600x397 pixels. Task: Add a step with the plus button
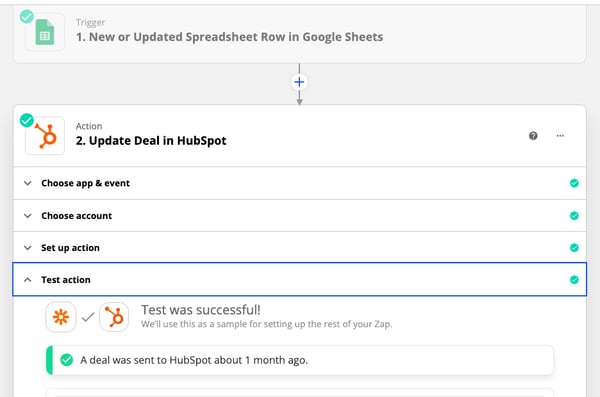coord(299,82)
